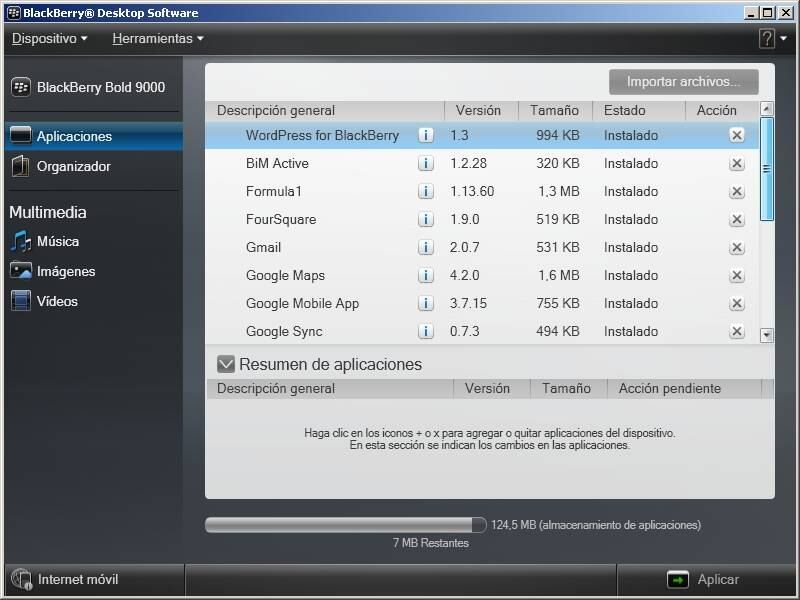Toggle Resumen de aplicaciones collapse checkbox
Viewport: 800px width, 600px height.
click(x=226, y=364)
